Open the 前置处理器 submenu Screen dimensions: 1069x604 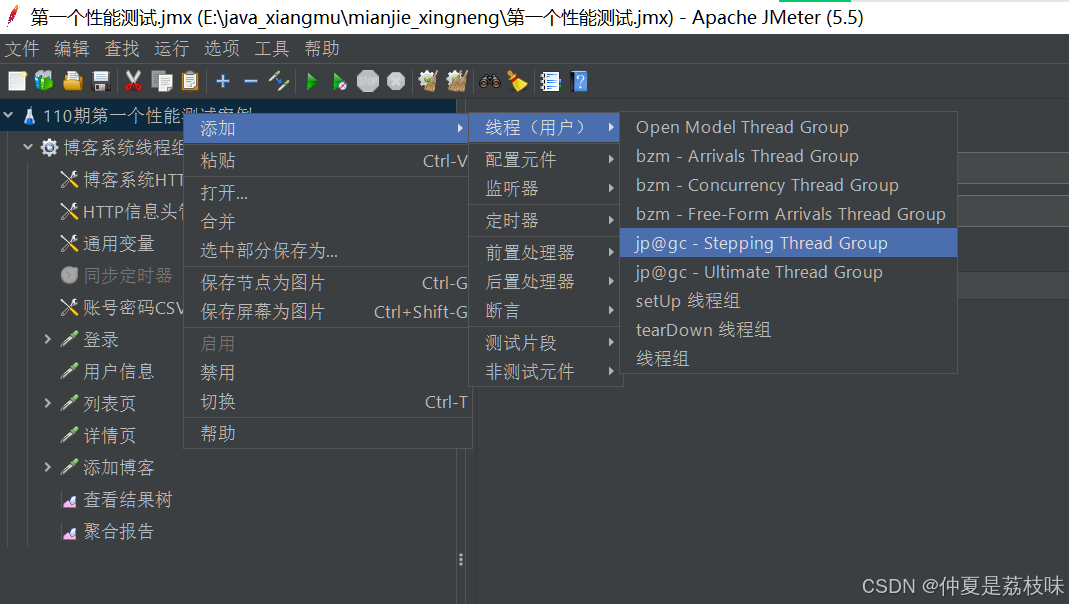point(545,253)
